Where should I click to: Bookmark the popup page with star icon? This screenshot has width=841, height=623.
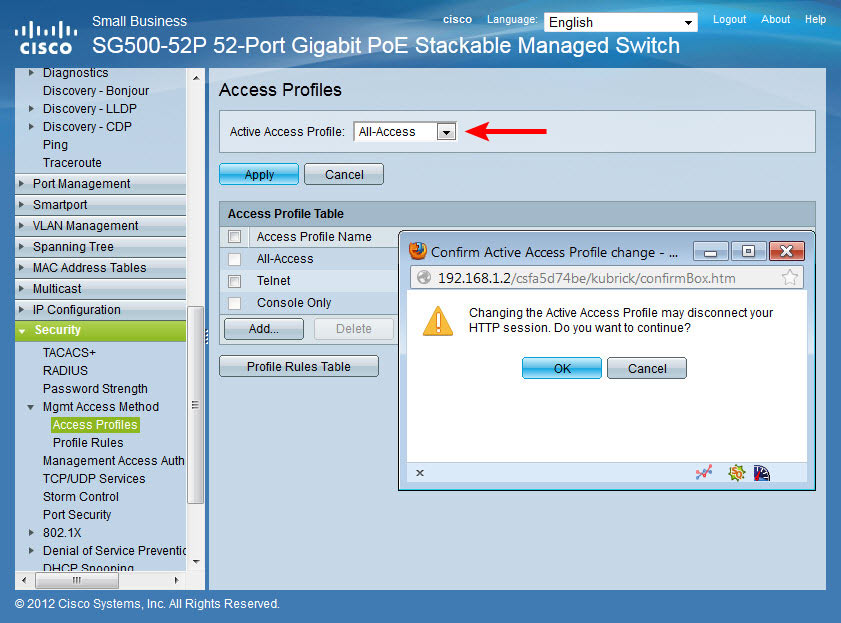(790, 277)
